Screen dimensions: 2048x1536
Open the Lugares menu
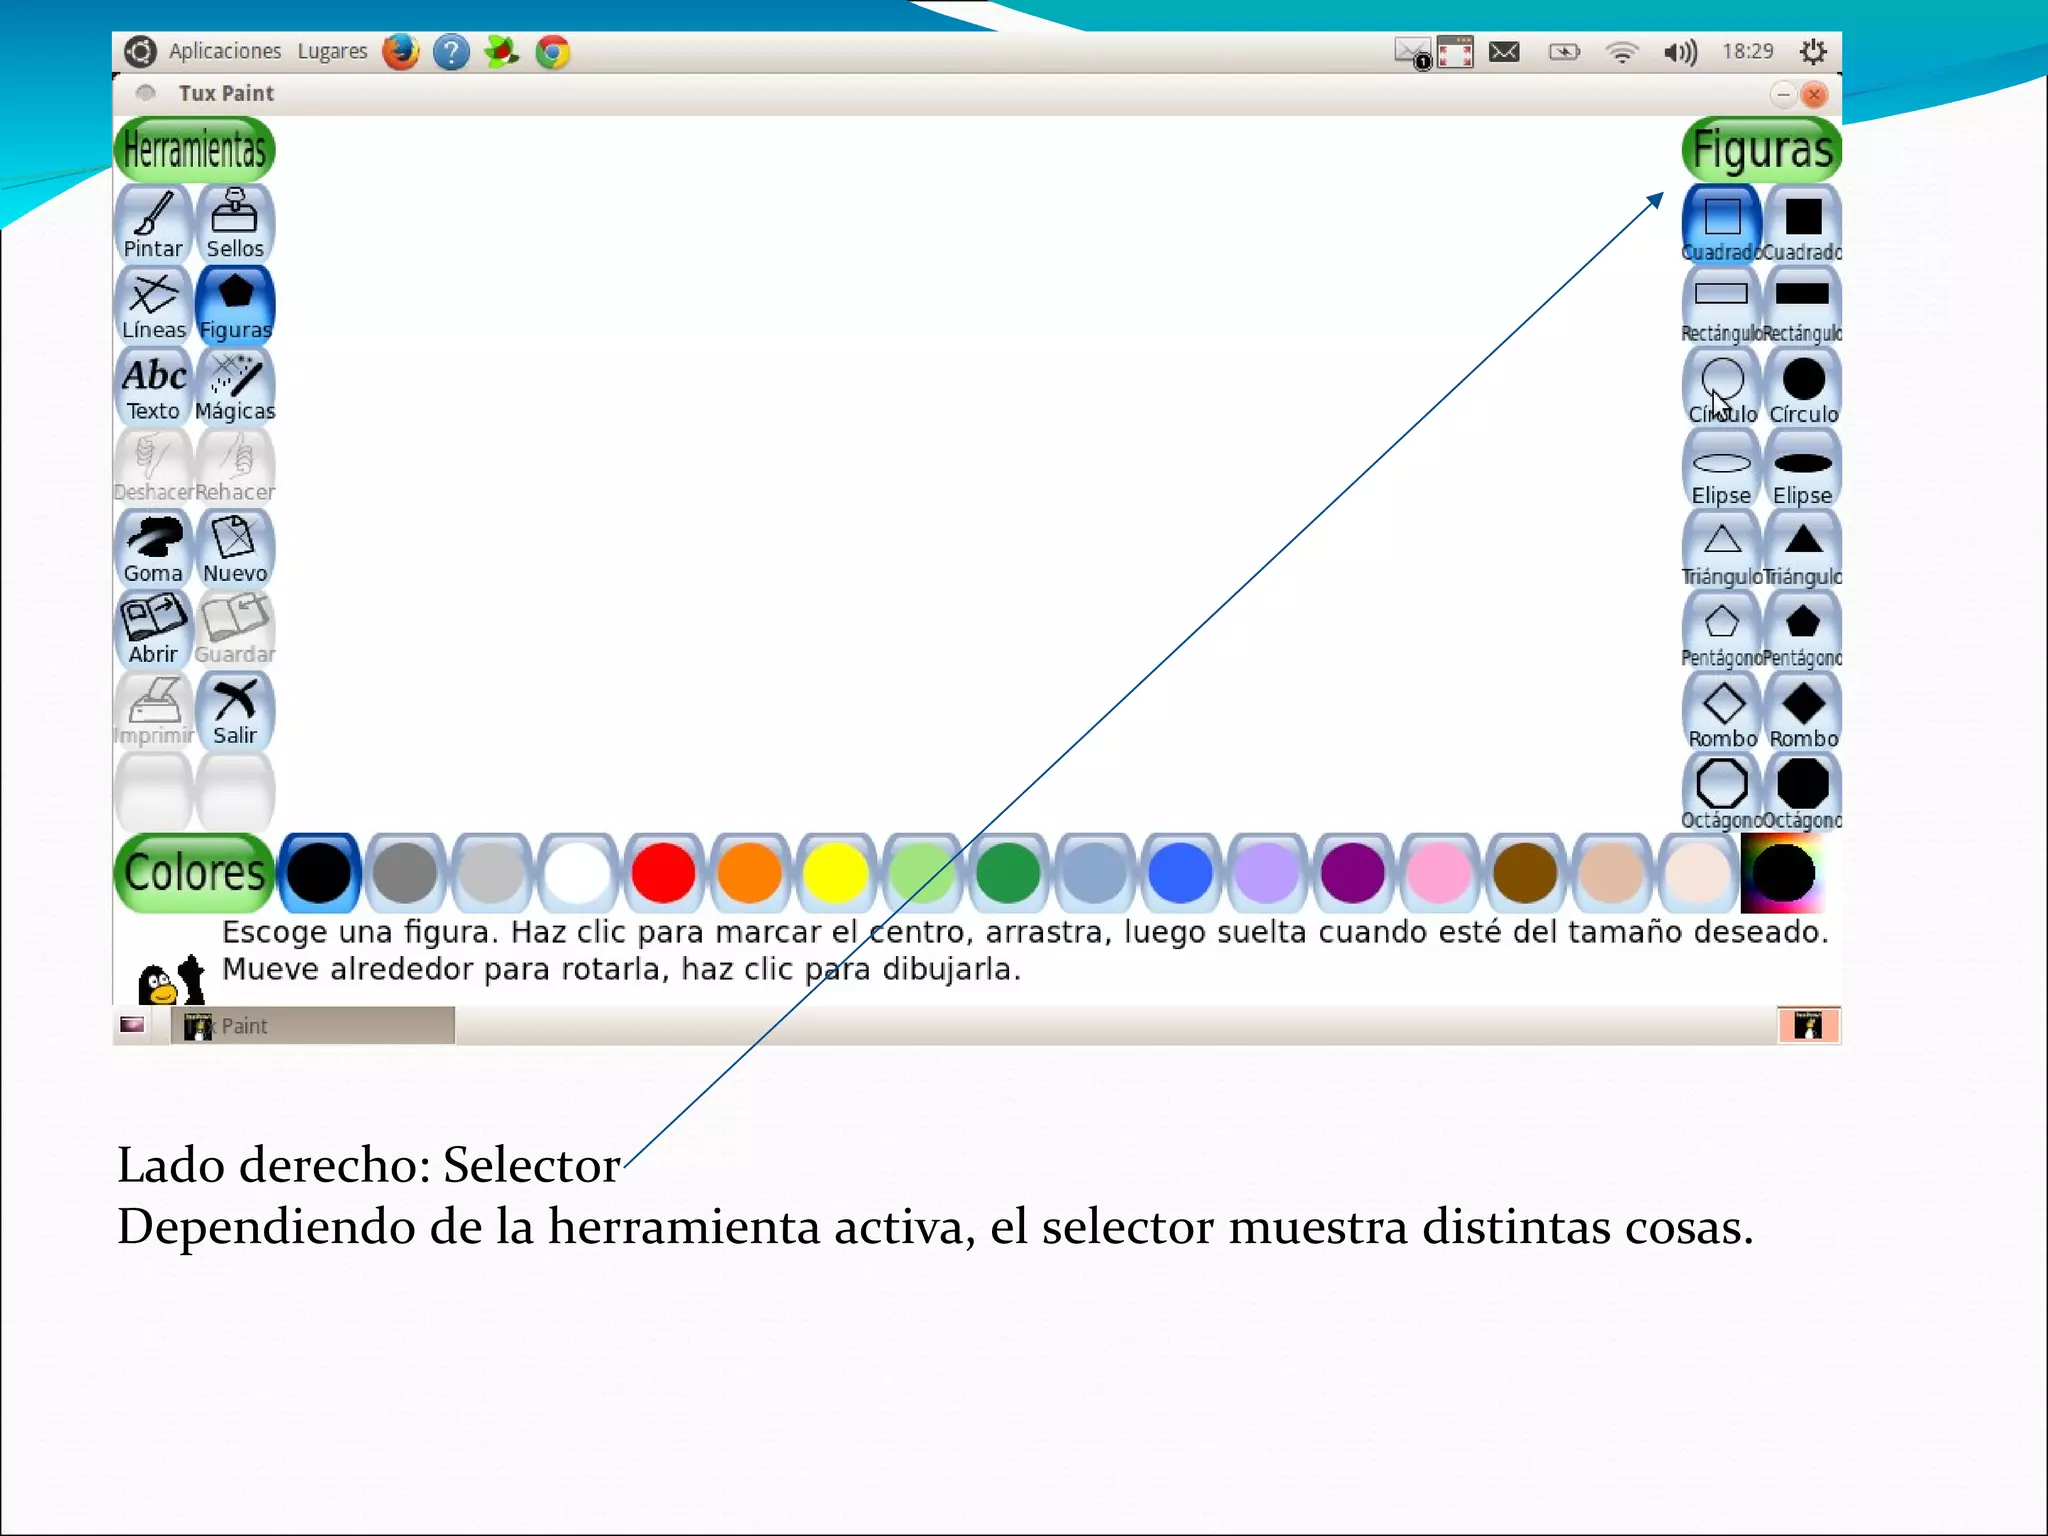[332, 51]
